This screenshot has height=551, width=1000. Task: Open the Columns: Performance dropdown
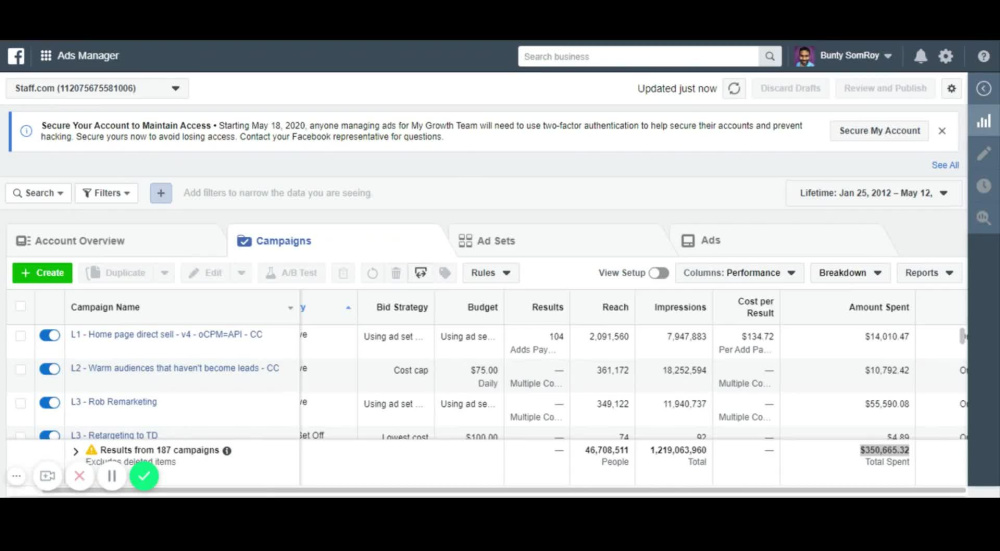[x=739, y=273]
